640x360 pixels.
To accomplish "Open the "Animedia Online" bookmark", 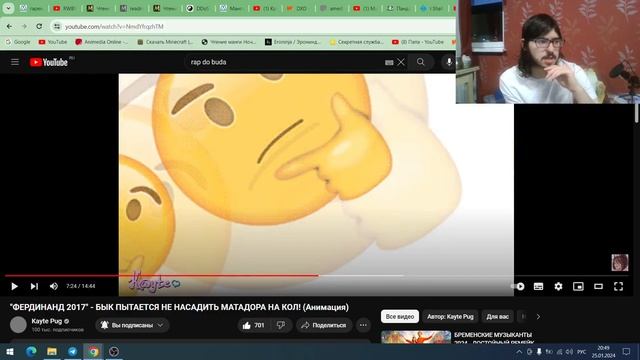I will pos(102,42).
